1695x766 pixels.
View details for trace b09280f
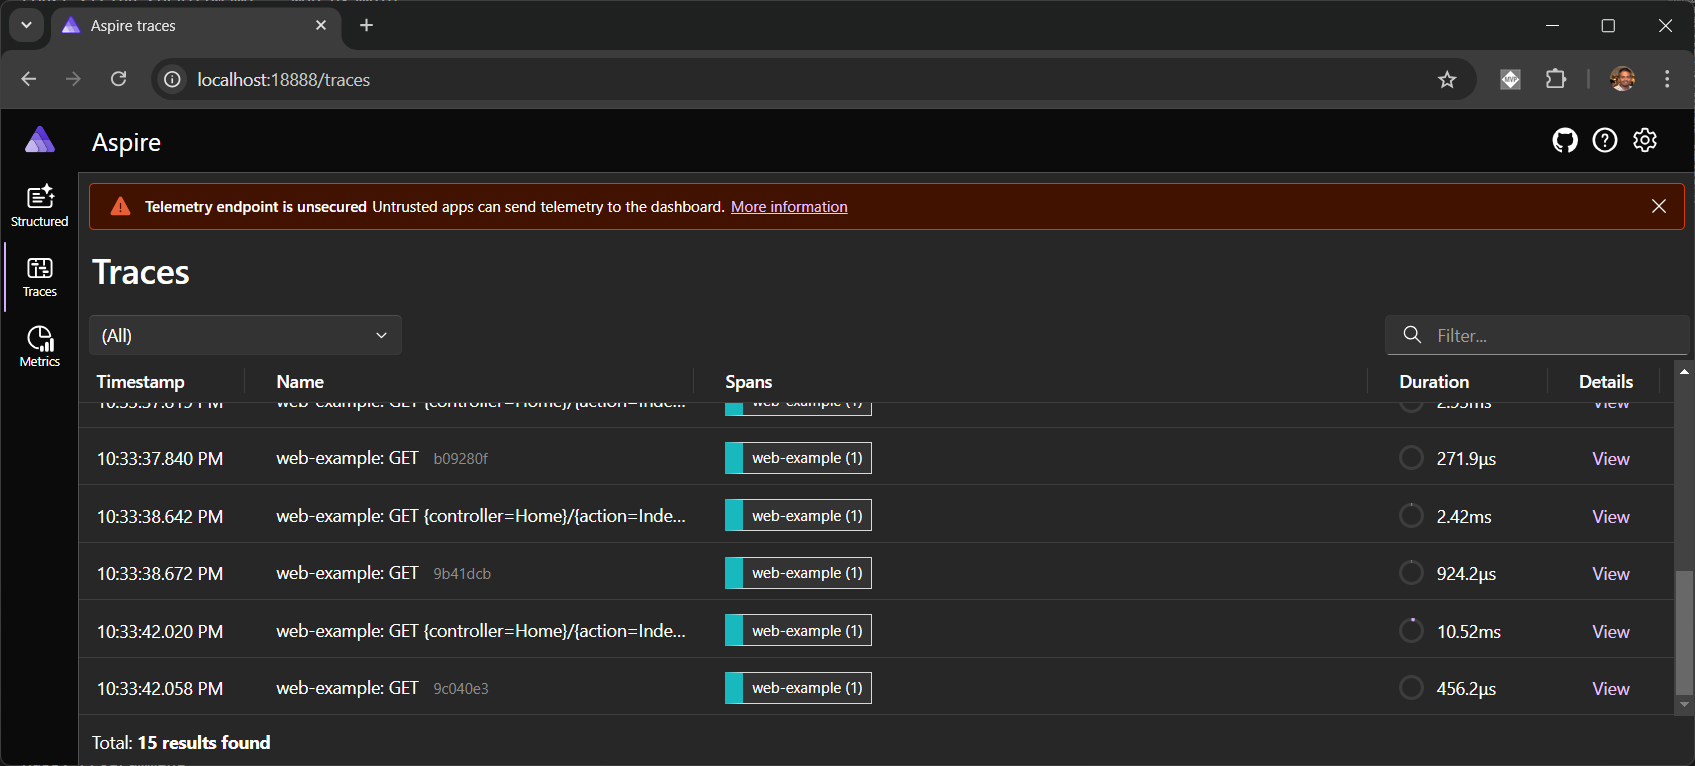click(x=1611, y=459)
